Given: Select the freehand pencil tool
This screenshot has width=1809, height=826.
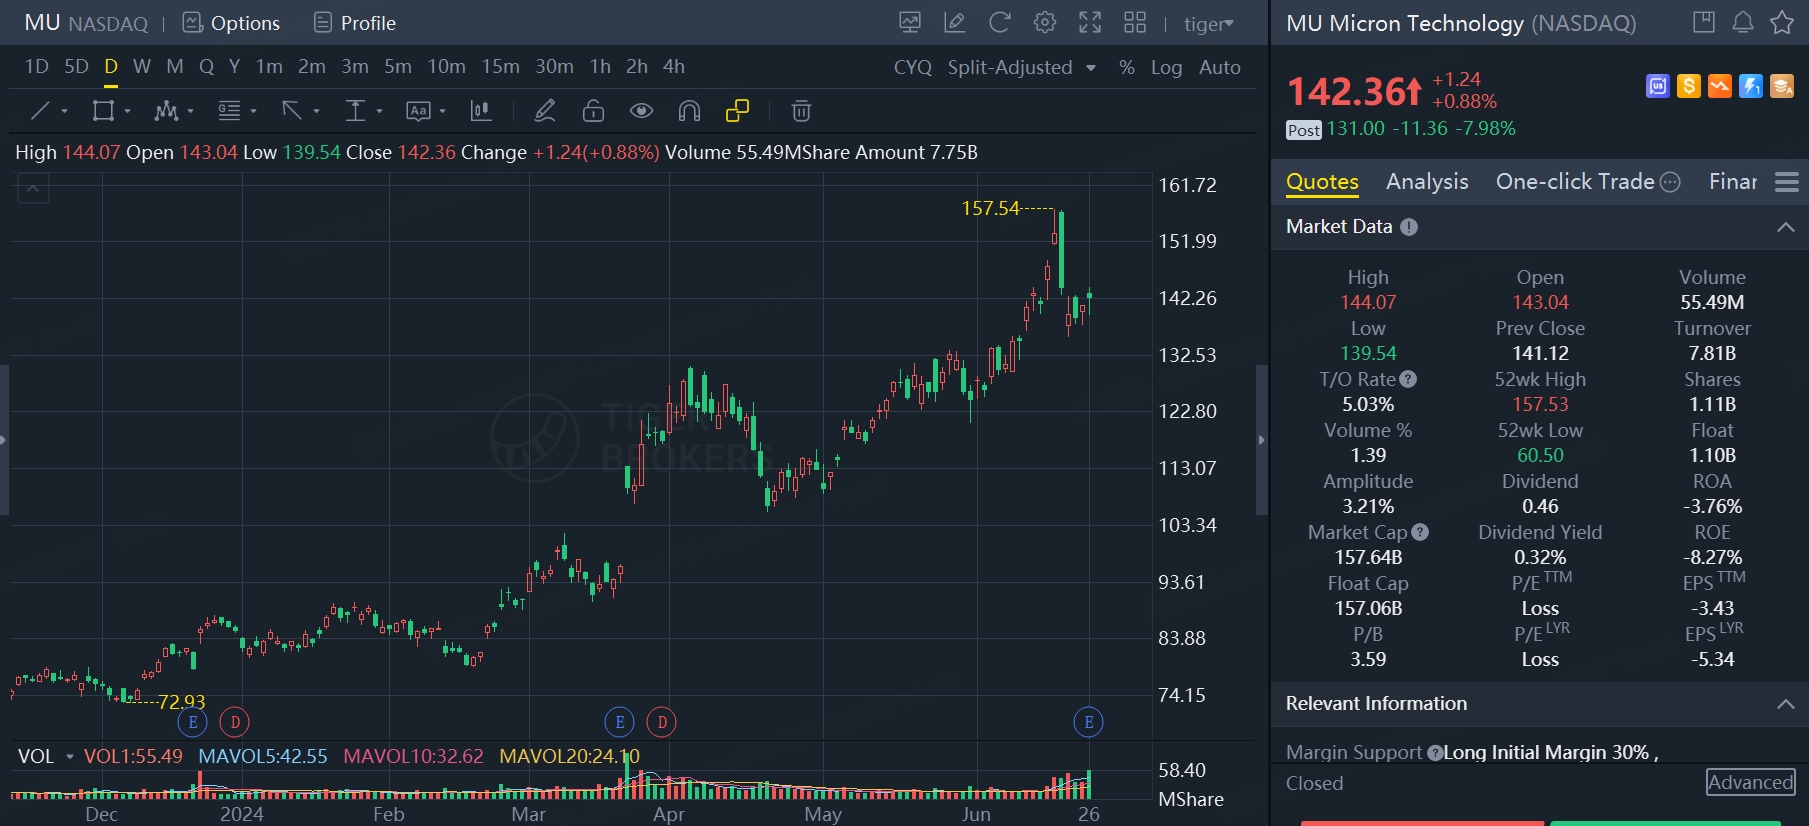Looking at the screenshot, I should coord(545,111).
